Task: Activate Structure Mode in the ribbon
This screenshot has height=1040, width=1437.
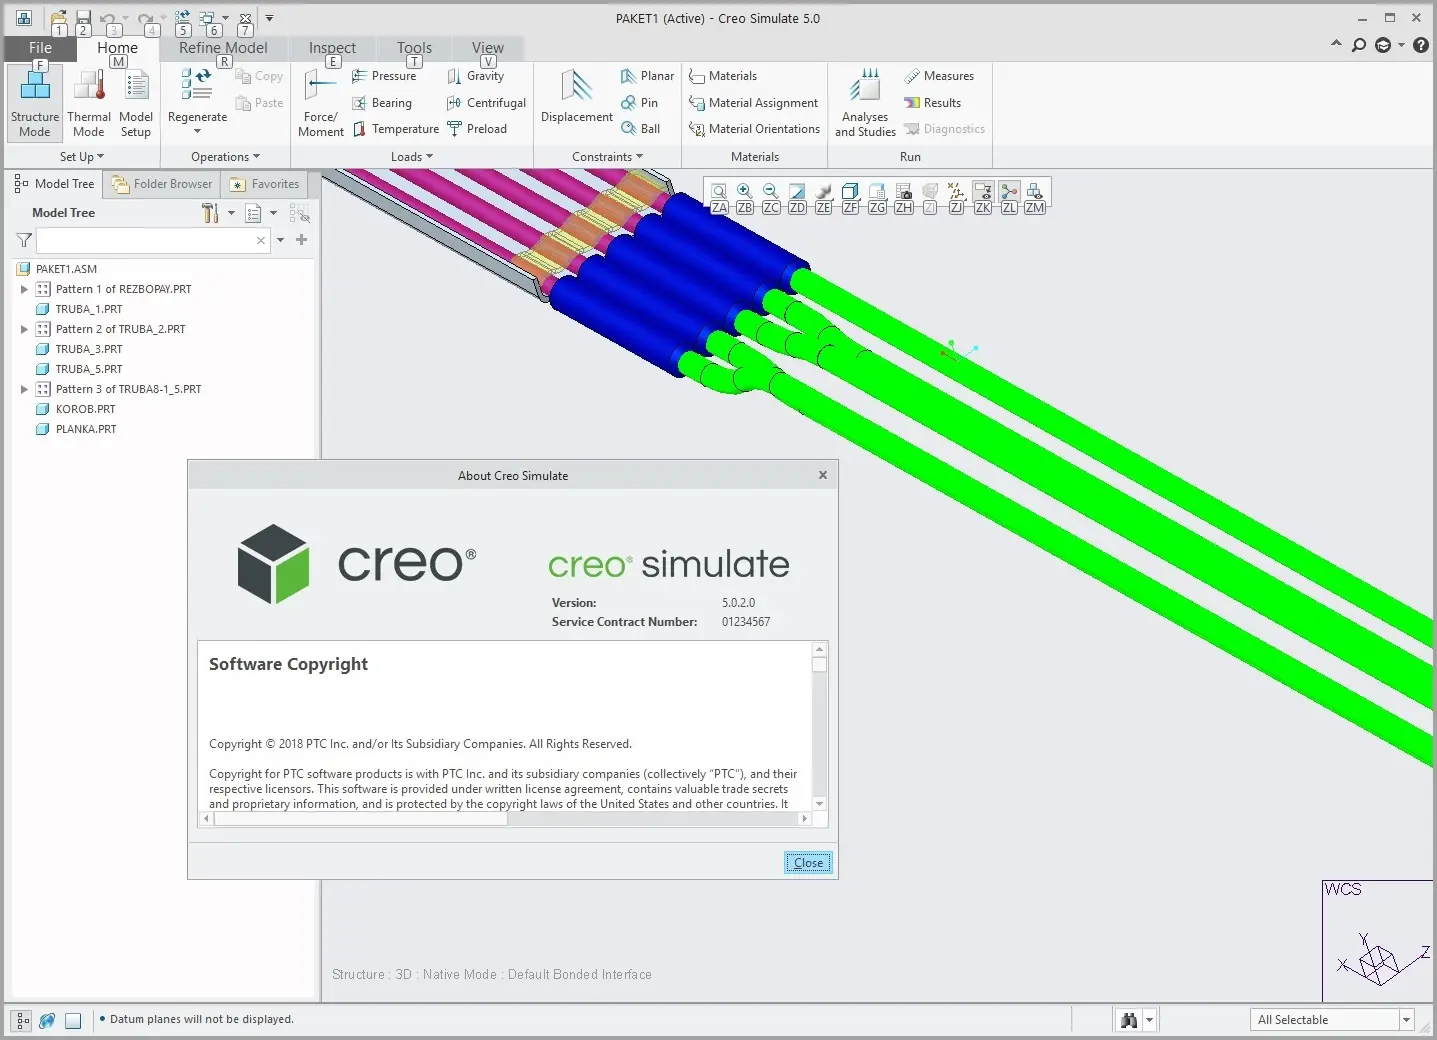Action: pos(35,104)
